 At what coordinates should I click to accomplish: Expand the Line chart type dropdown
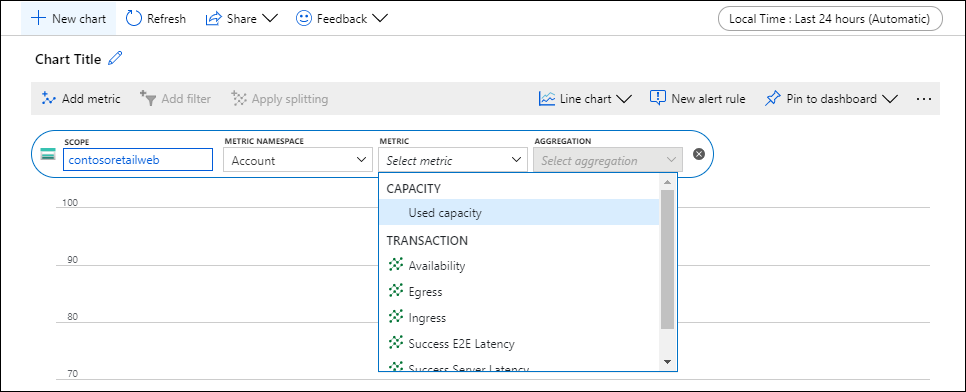pyautogui.click(x=585, y=99)
